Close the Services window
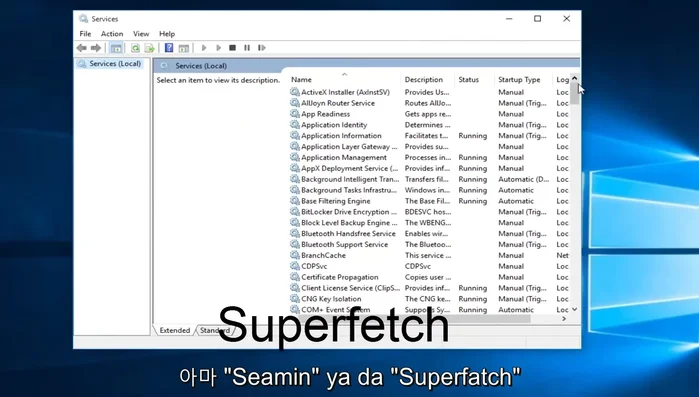 pos(567,19)
